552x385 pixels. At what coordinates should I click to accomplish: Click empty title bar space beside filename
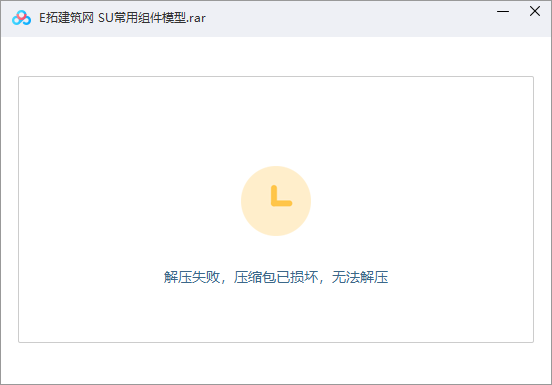[x=349, y=18]
